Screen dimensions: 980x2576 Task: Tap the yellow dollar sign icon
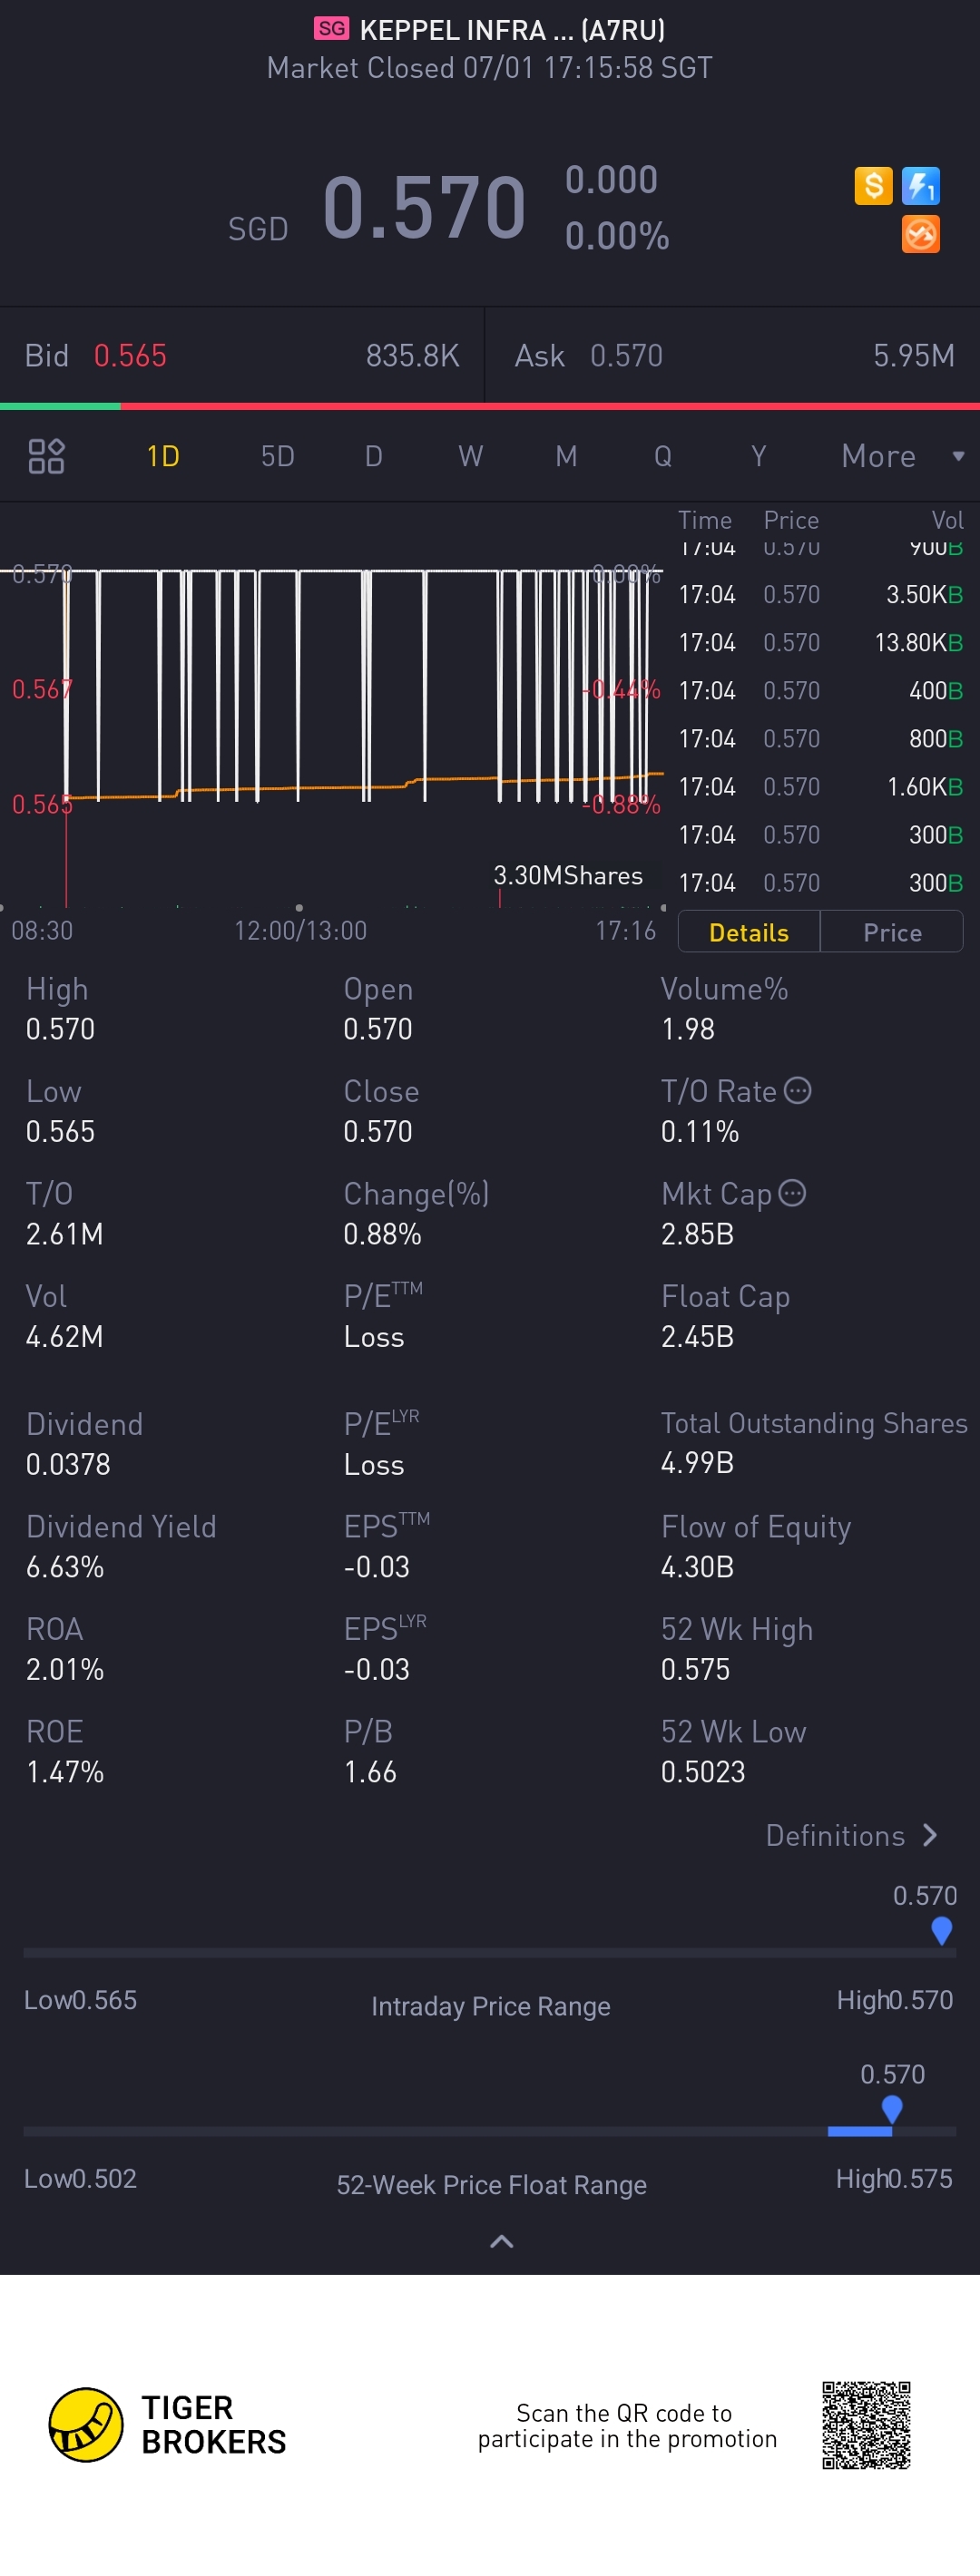[873, 186]
